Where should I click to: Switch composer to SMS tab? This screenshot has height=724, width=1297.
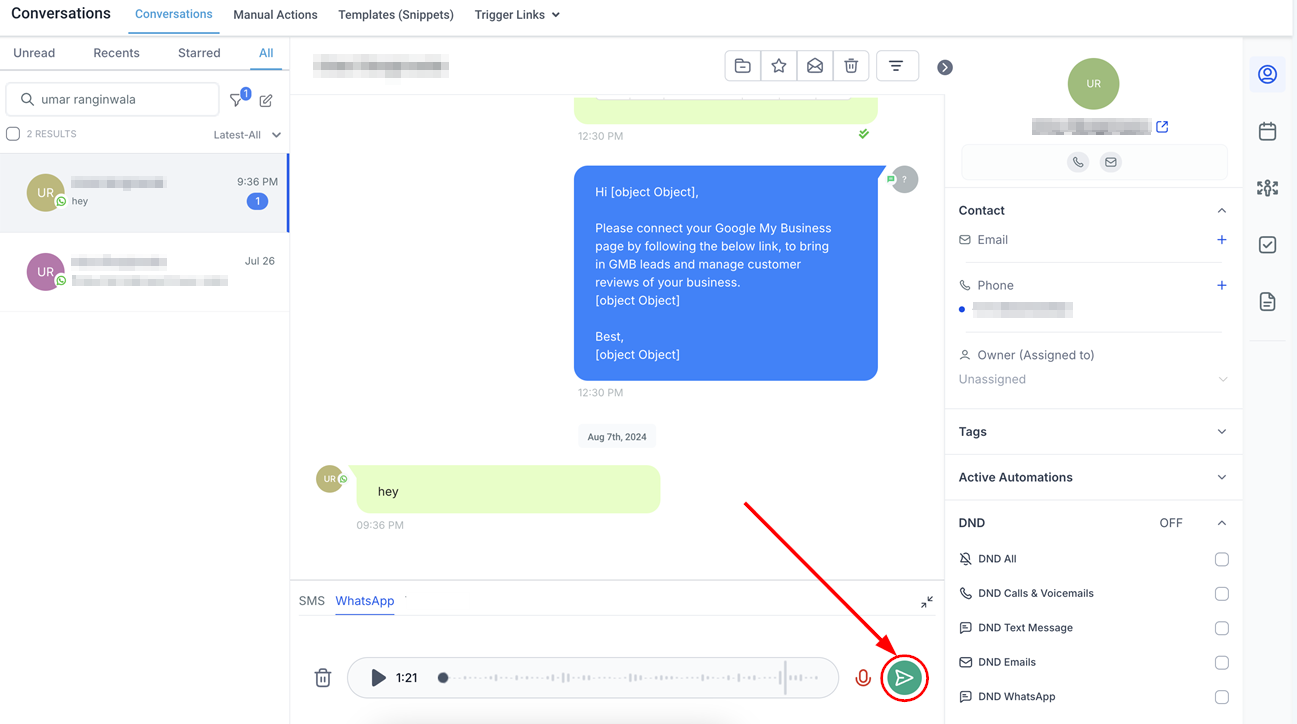click(312, 601)
